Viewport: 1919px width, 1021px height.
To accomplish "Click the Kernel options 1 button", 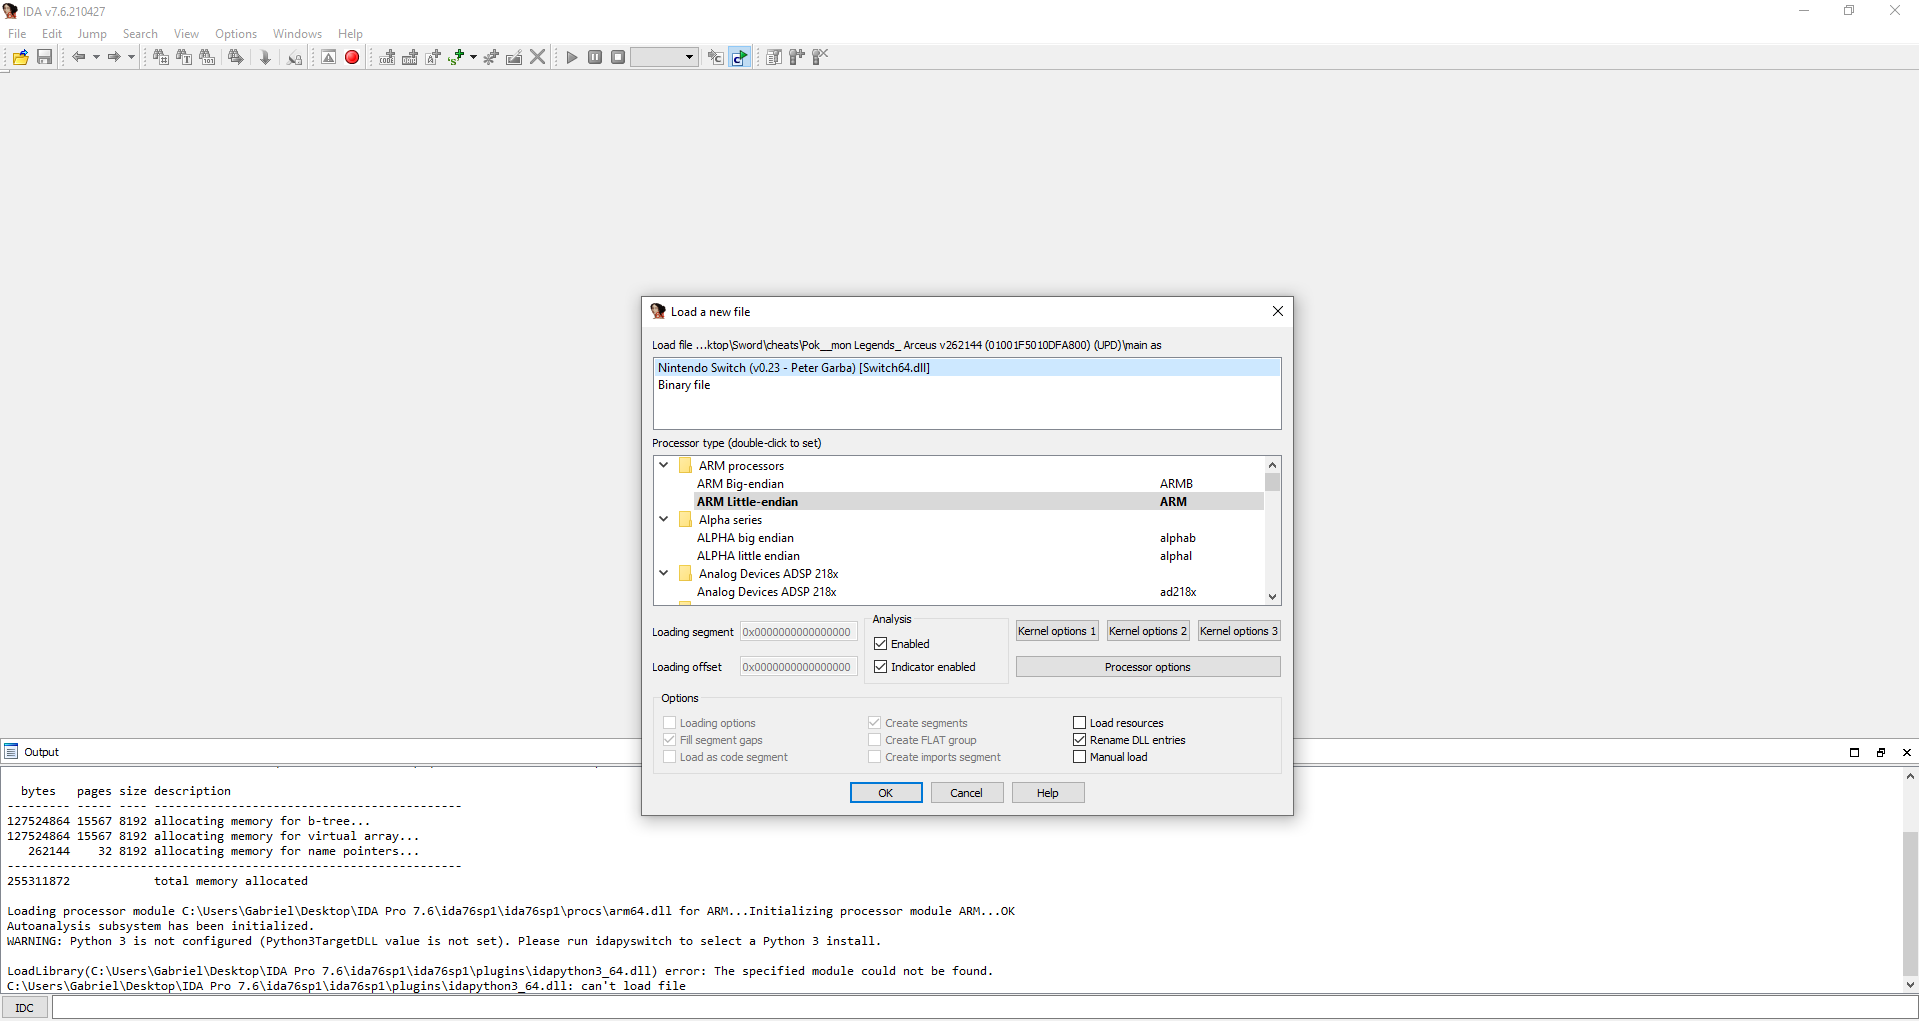I will [x=1057, y=631].
